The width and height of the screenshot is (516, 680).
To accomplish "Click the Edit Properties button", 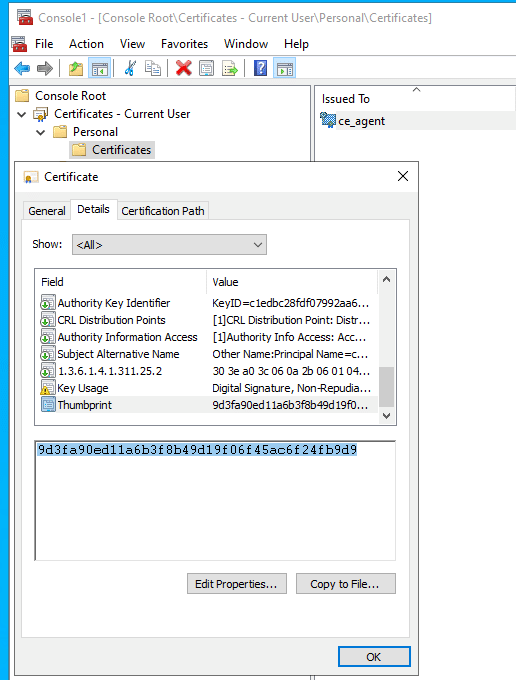I will (237, 584).
